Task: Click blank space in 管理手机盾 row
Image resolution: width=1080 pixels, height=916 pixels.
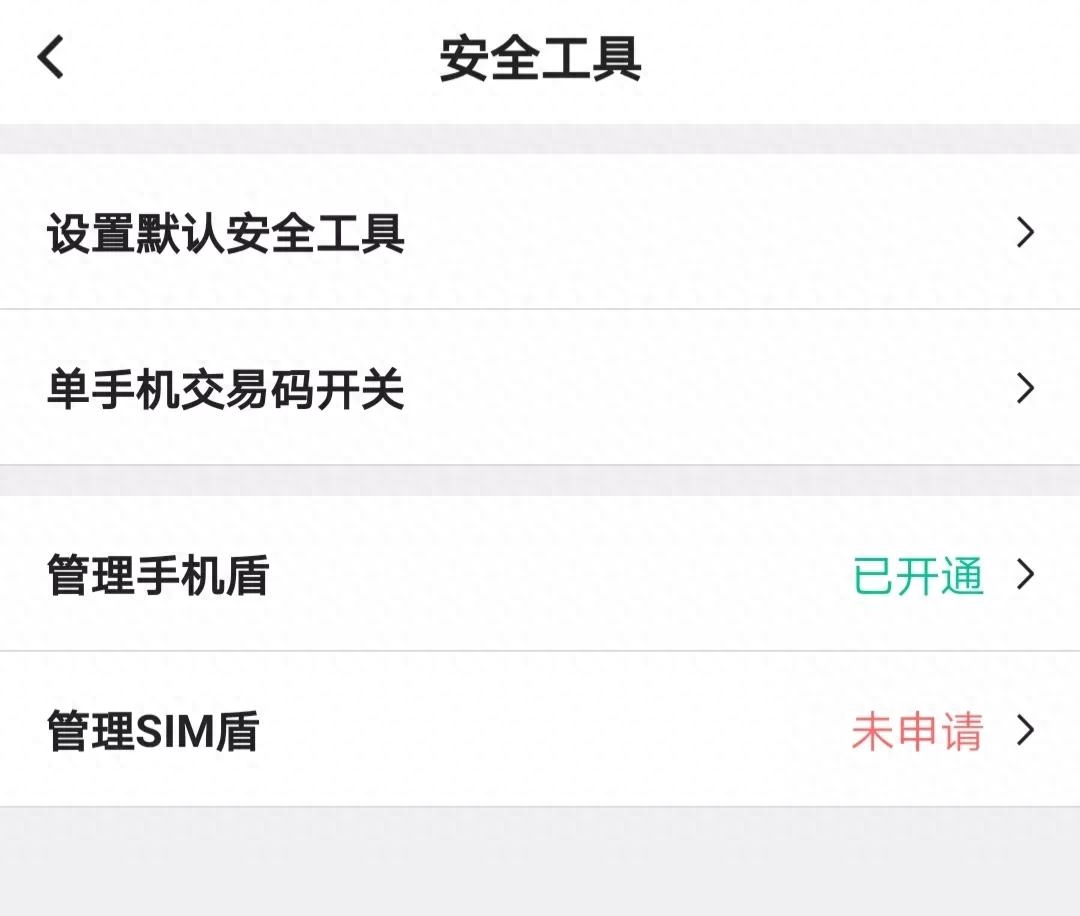Action: [x=551, y=574]
